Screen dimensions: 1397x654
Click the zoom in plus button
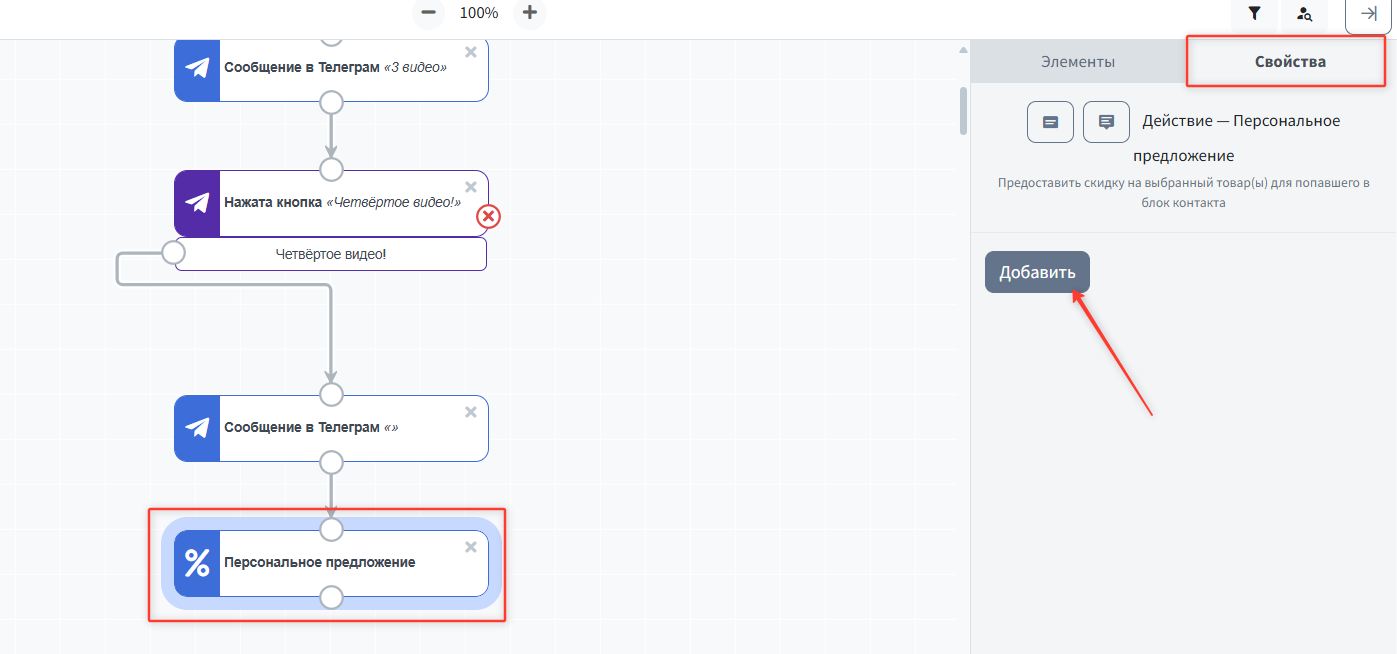coord(530,13)
